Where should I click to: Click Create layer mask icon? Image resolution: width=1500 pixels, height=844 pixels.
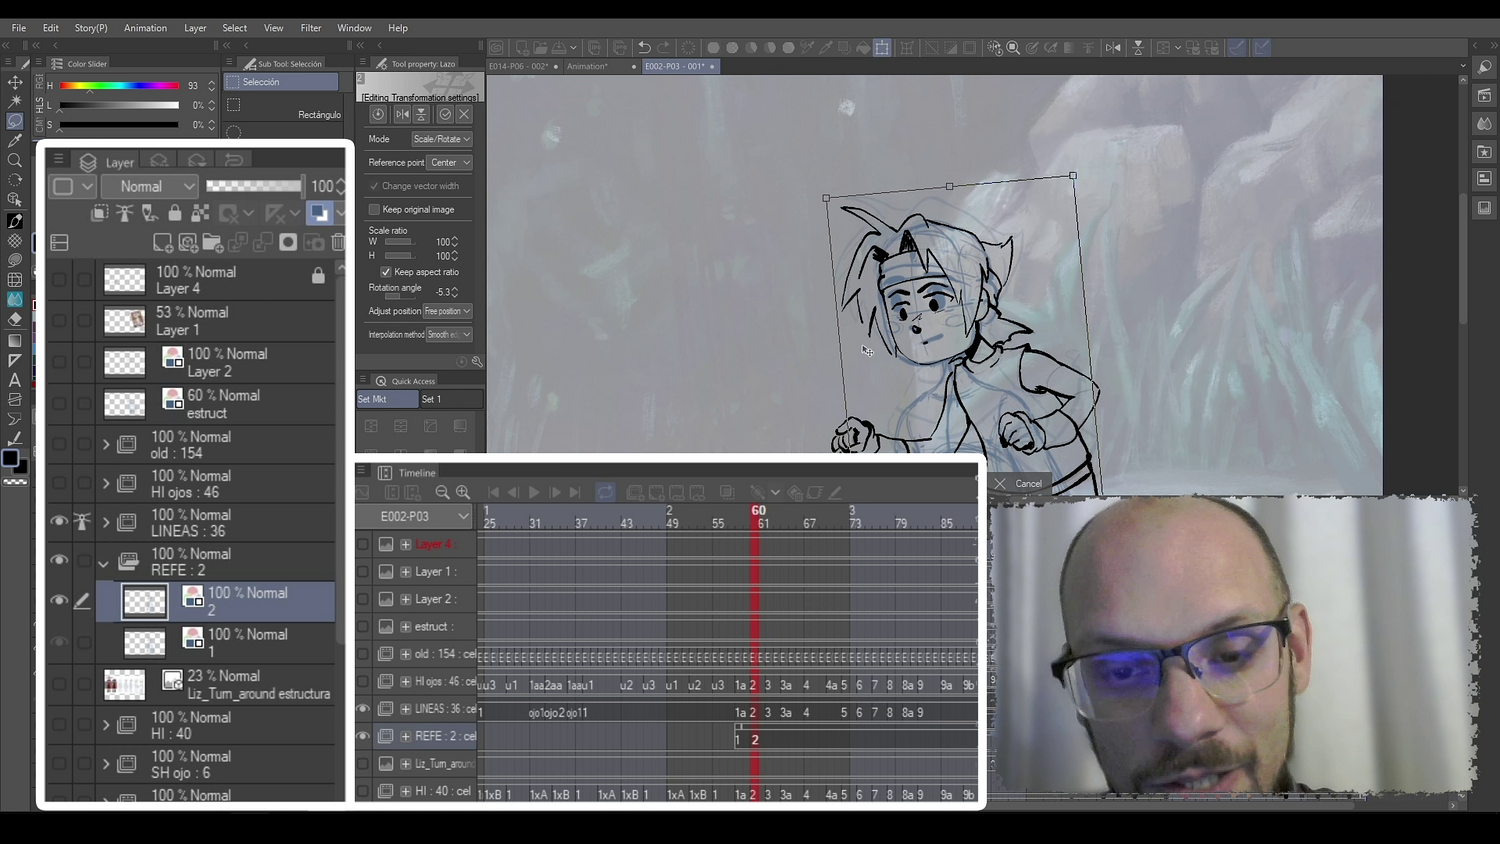click(x=288, y=242)
